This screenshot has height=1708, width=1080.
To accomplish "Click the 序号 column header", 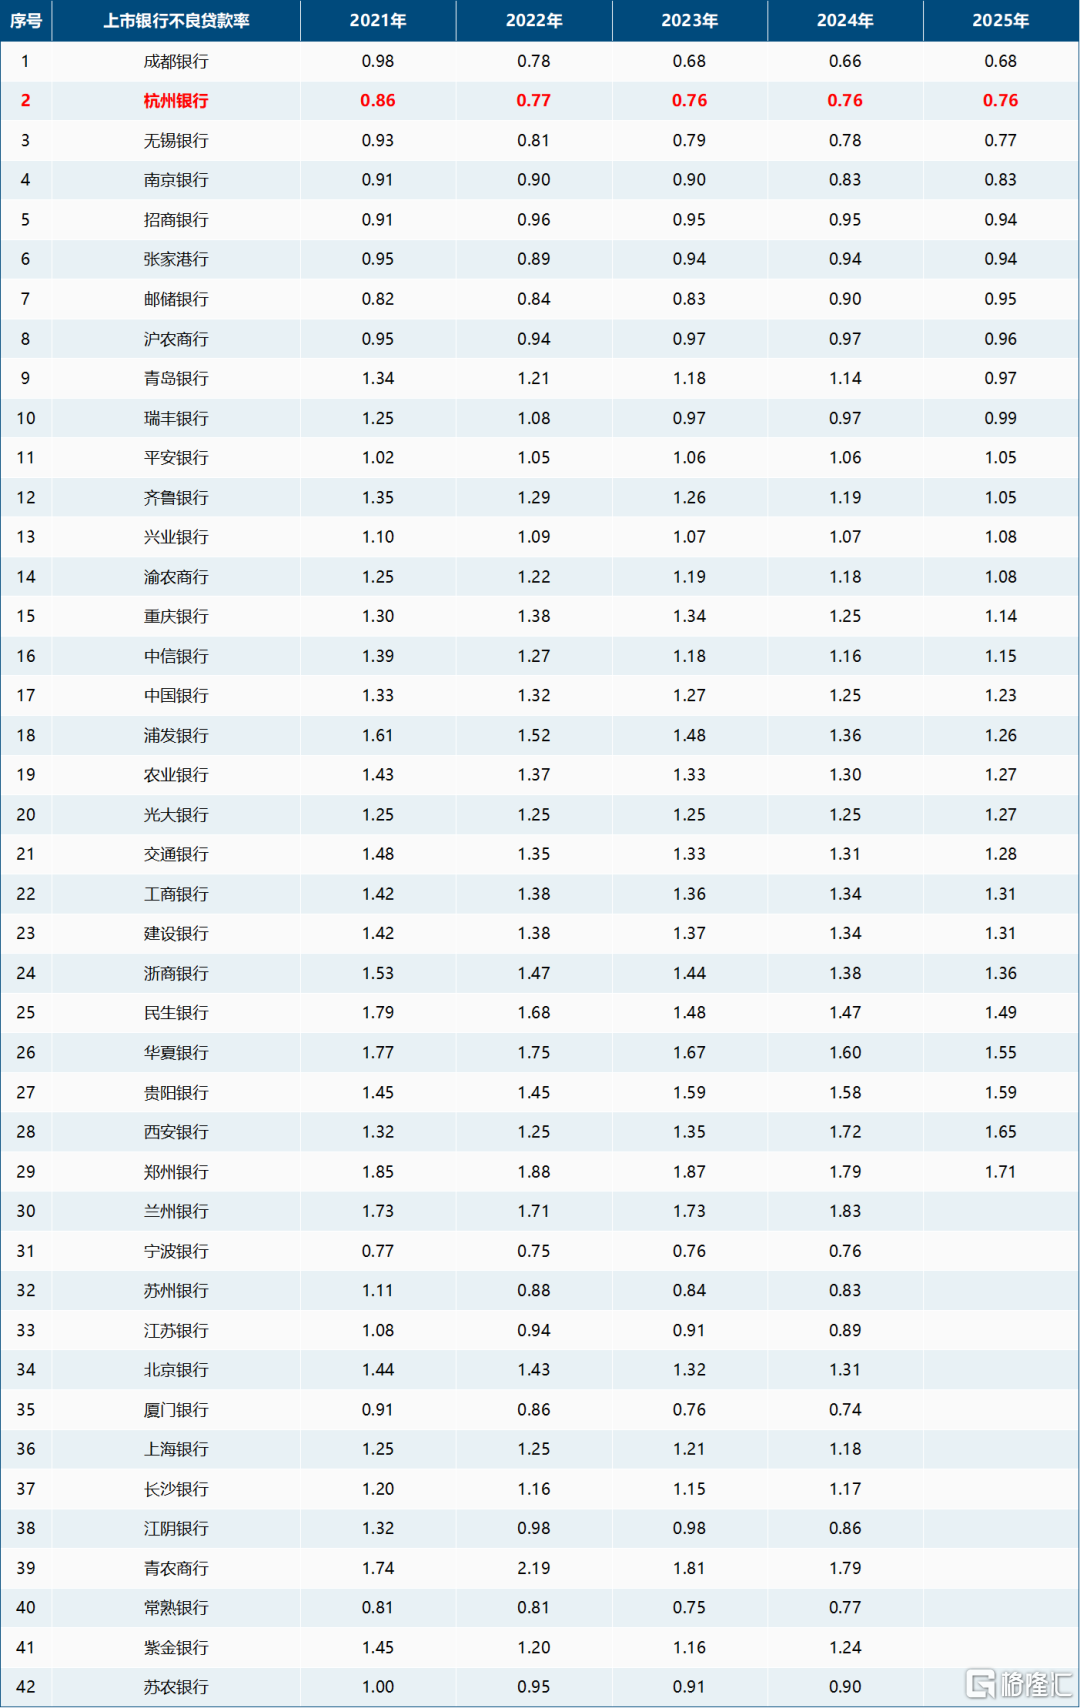I will pos(26,21).
